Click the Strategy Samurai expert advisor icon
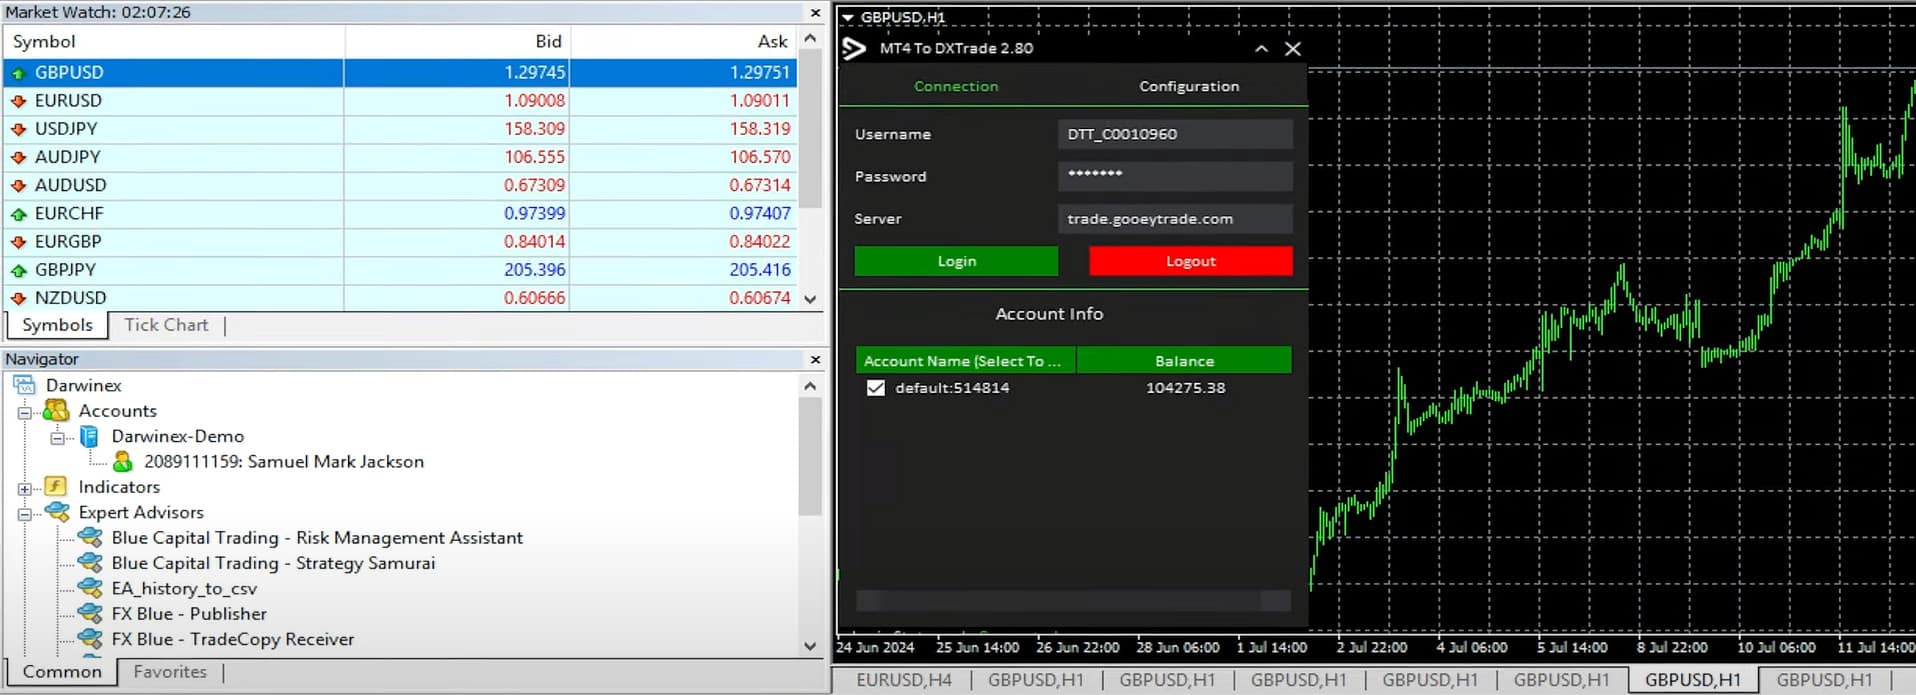Image resolution: width=1916 pixels, height=695 pixels. coord(90,563)
